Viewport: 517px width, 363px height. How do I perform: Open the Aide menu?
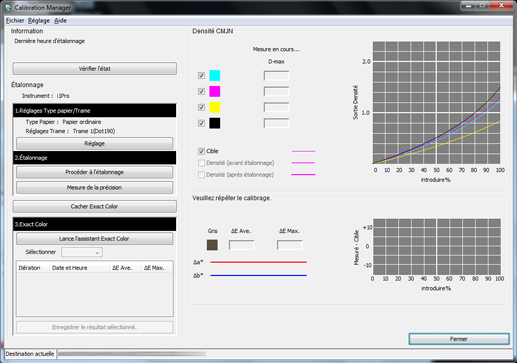(x=60, y=21)
